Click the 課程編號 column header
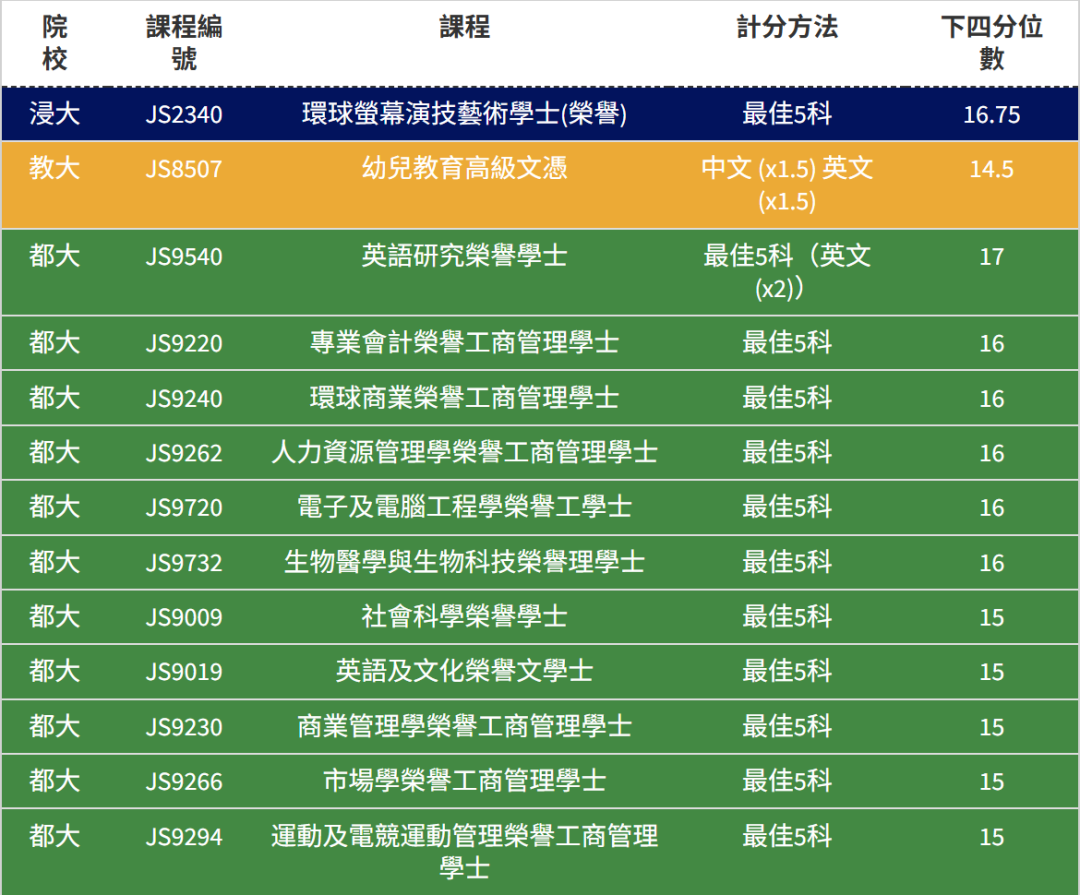The height and width of the screenshot is (895, 1080). [x=184, y=43]
